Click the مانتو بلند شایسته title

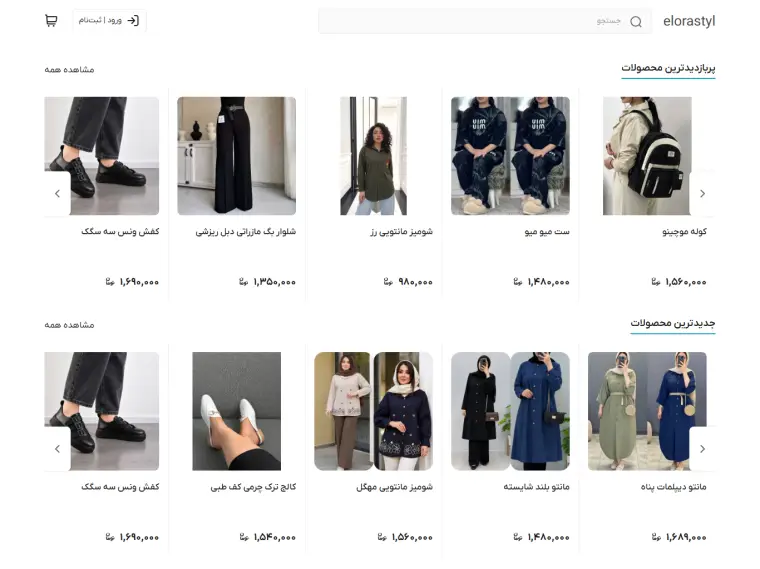pyautogui.click(x=537, y=487)
